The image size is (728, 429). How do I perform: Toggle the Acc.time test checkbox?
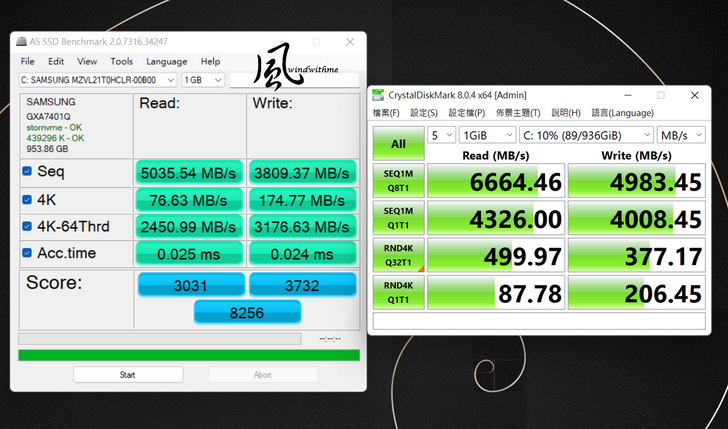(x=27, y=253)
